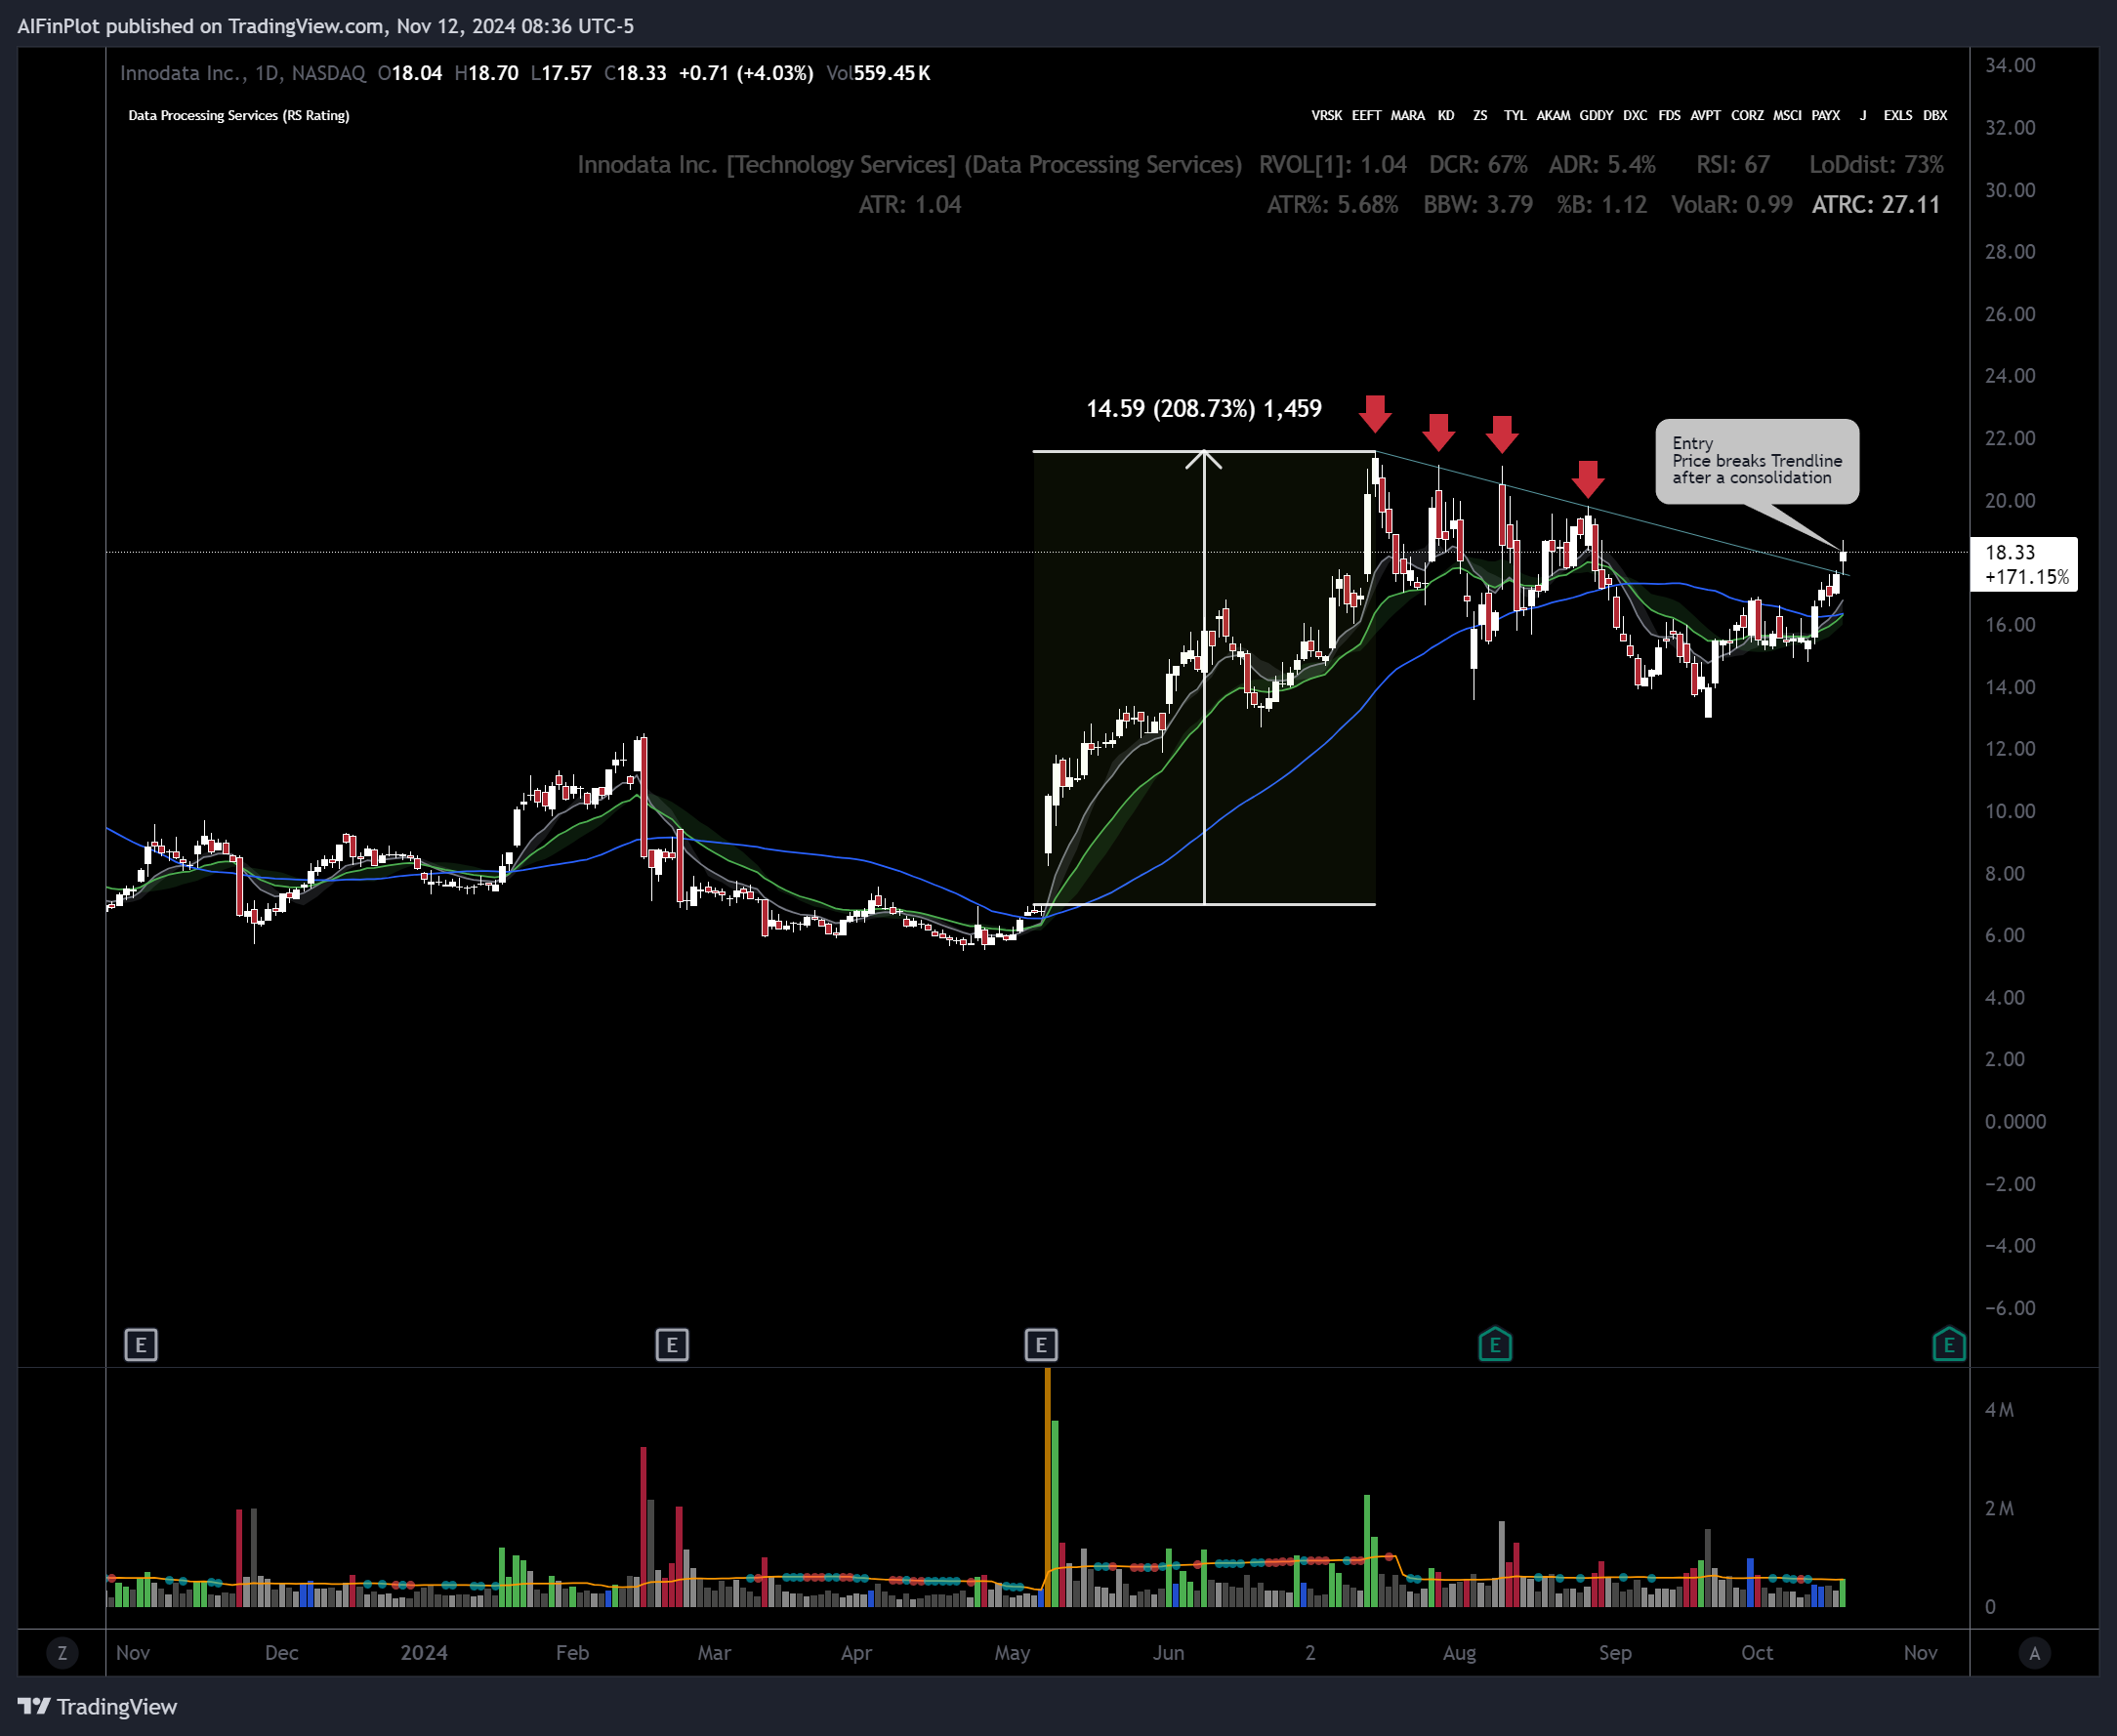This screenshot has height=1736, width=2117.
Task: Click the +171.15% label under the price tag
Action: point(2027,576)
